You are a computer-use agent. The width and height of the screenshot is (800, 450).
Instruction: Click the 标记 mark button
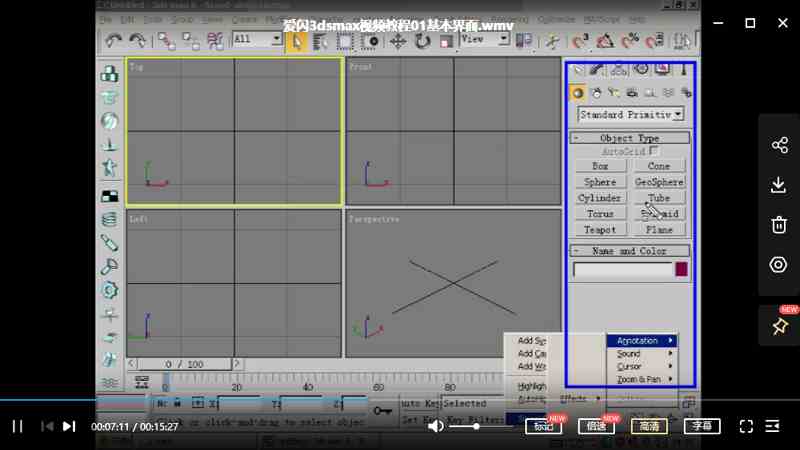543,426
